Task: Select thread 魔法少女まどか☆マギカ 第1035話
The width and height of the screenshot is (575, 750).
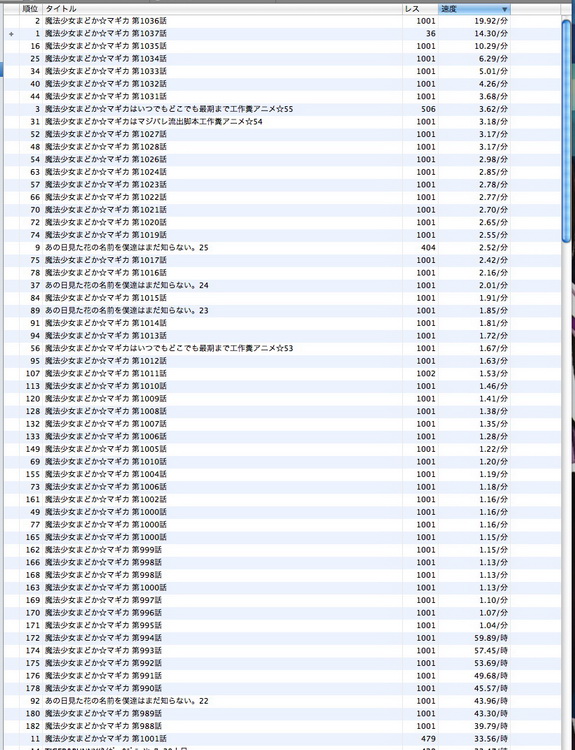Action: point(106,46)
